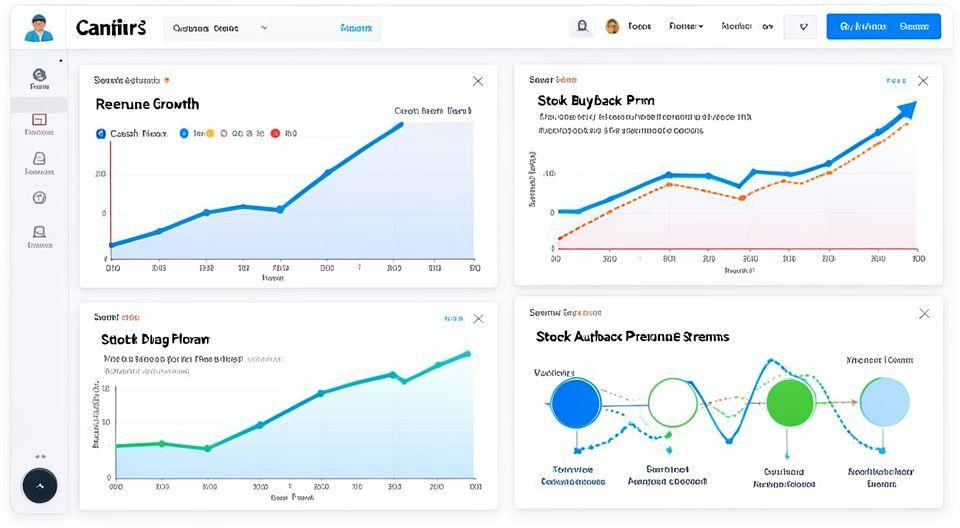Close the Stock Buyback chart panel

coord(923,81)
